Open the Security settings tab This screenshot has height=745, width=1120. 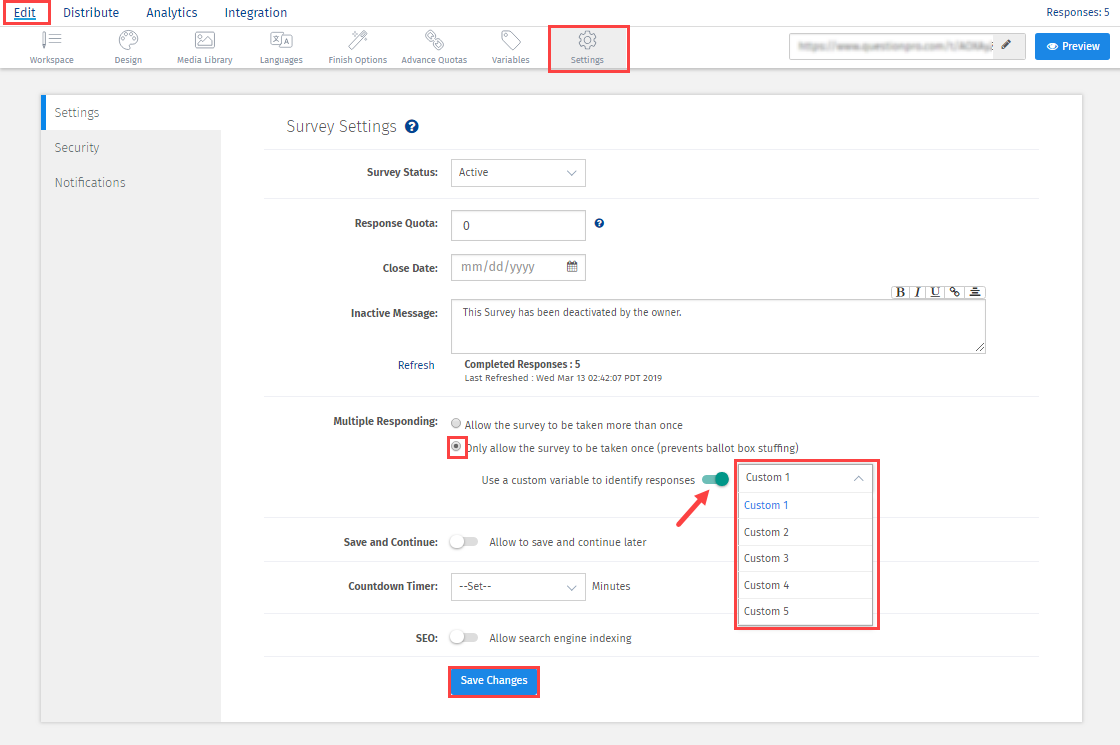[x=77, y=148]
